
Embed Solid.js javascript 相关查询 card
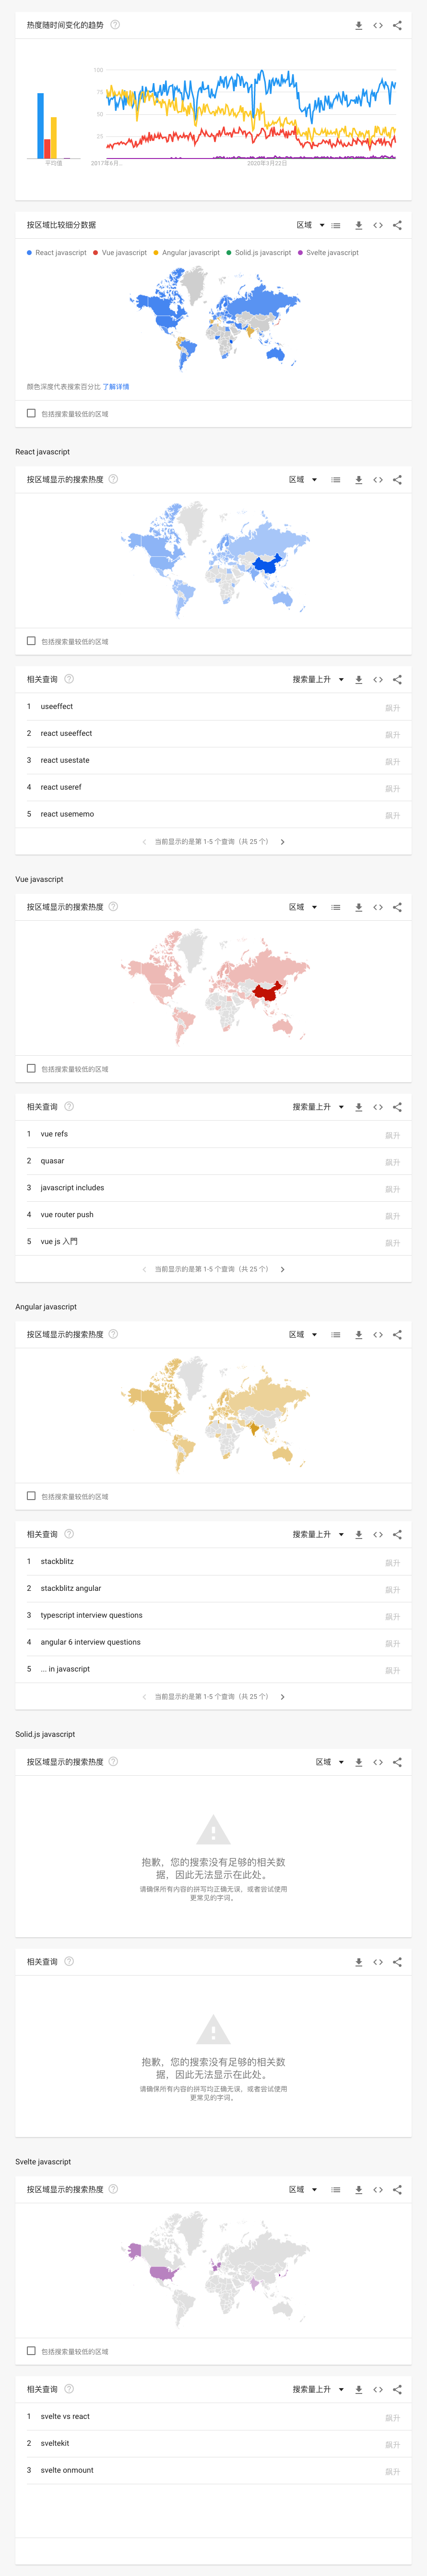378,1962
